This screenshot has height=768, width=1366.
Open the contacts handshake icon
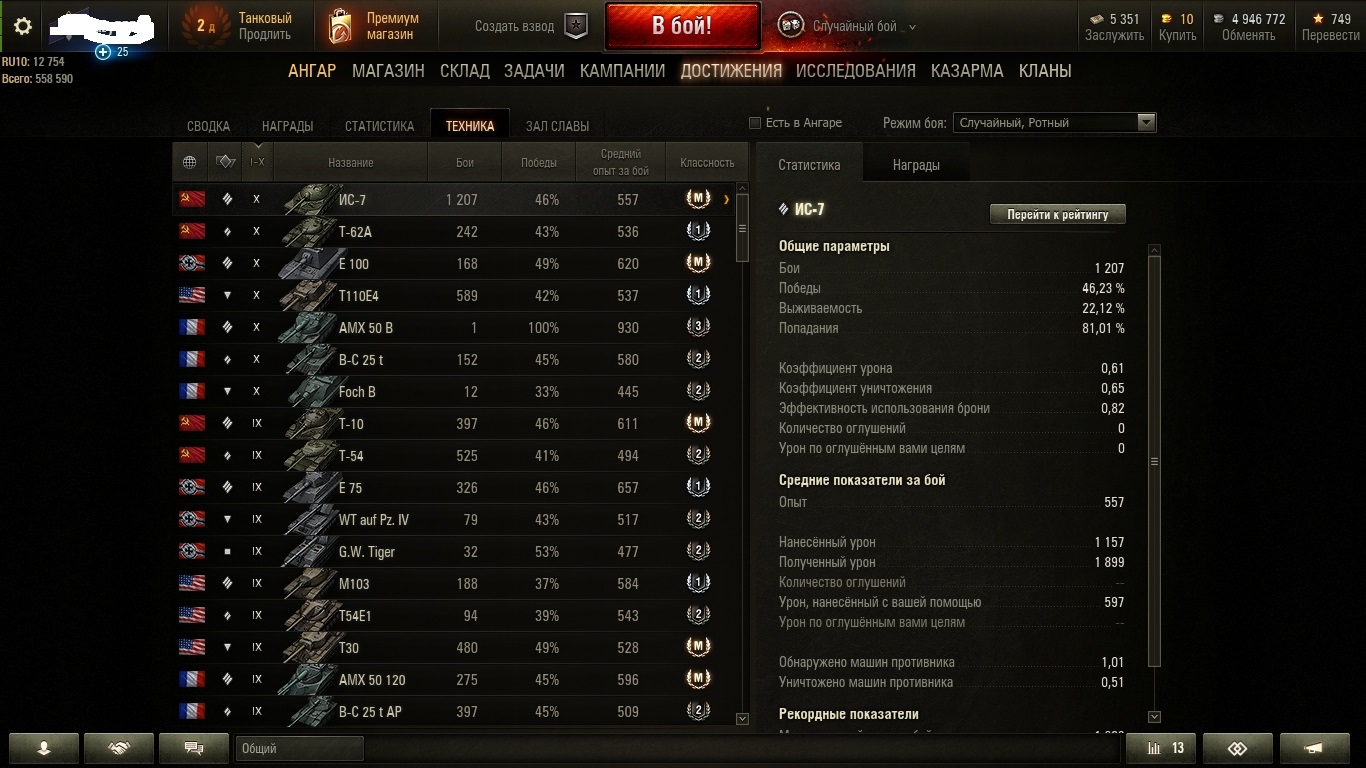pos(119,748)
